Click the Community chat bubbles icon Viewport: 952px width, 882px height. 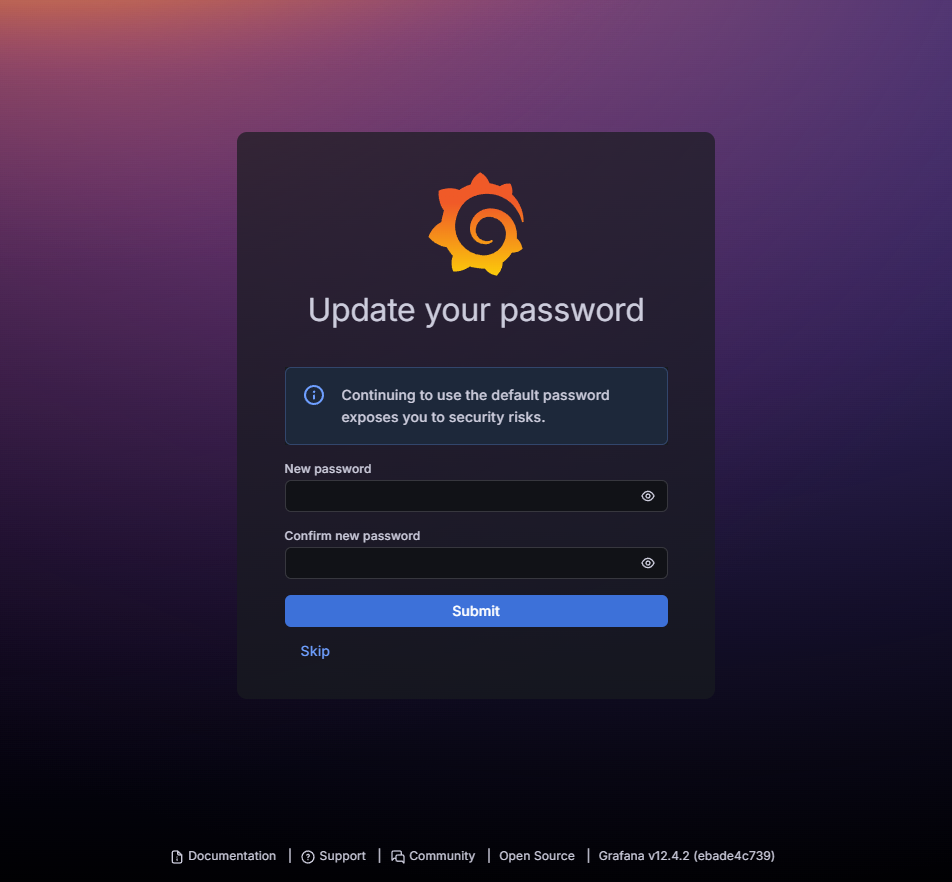pos(398,857)
